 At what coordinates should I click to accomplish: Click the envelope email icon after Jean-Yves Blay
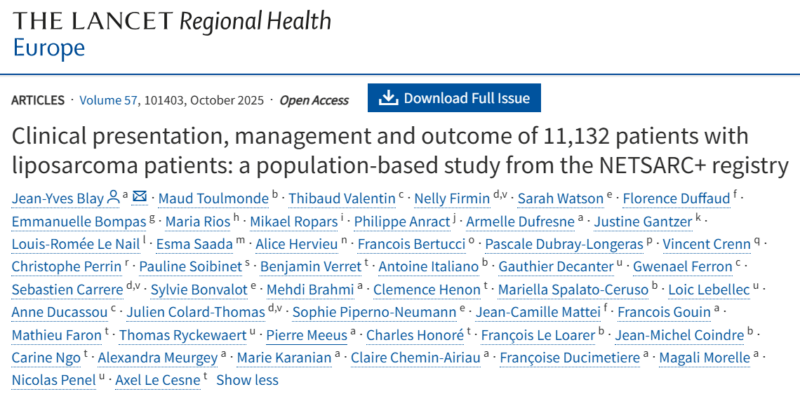[139, 196]
